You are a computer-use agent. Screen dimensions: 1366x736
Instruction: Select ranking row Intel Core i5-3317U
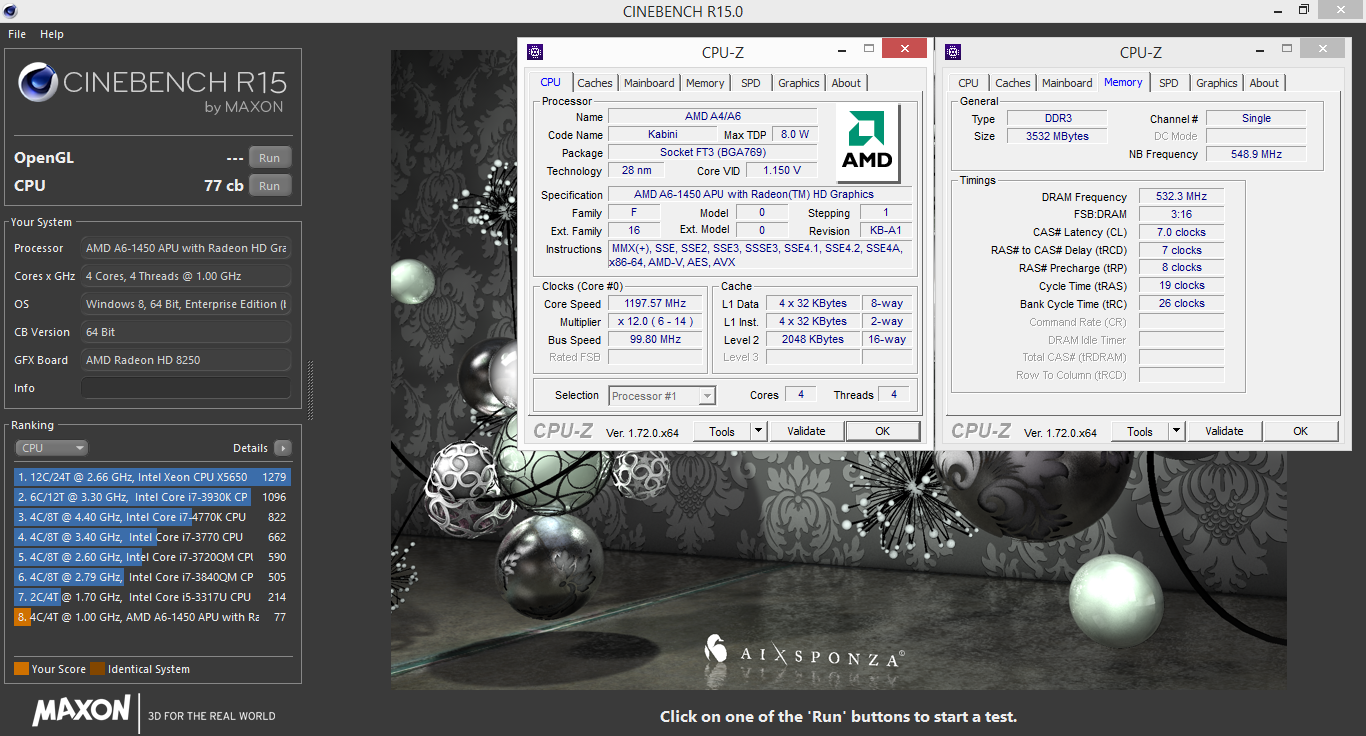(152, 597)
